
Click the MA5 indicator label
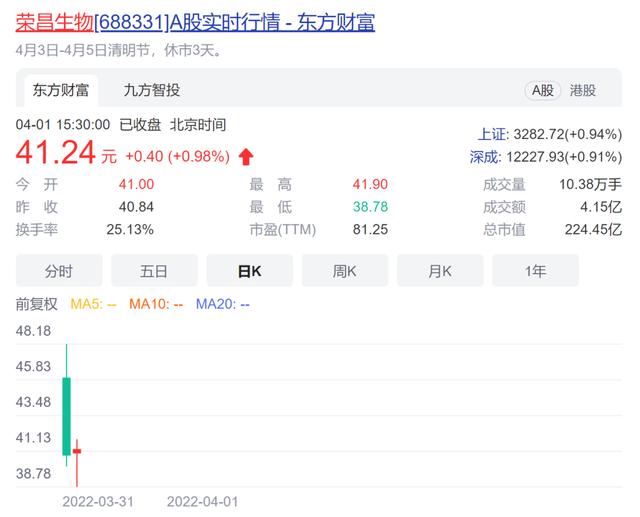coord(93,304)
